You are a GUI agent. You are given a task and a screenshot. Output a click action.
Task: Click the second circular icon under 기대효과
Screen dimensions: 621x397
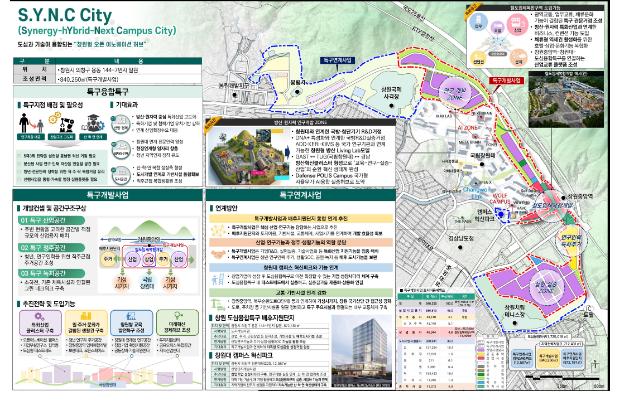tap(121, 149)
